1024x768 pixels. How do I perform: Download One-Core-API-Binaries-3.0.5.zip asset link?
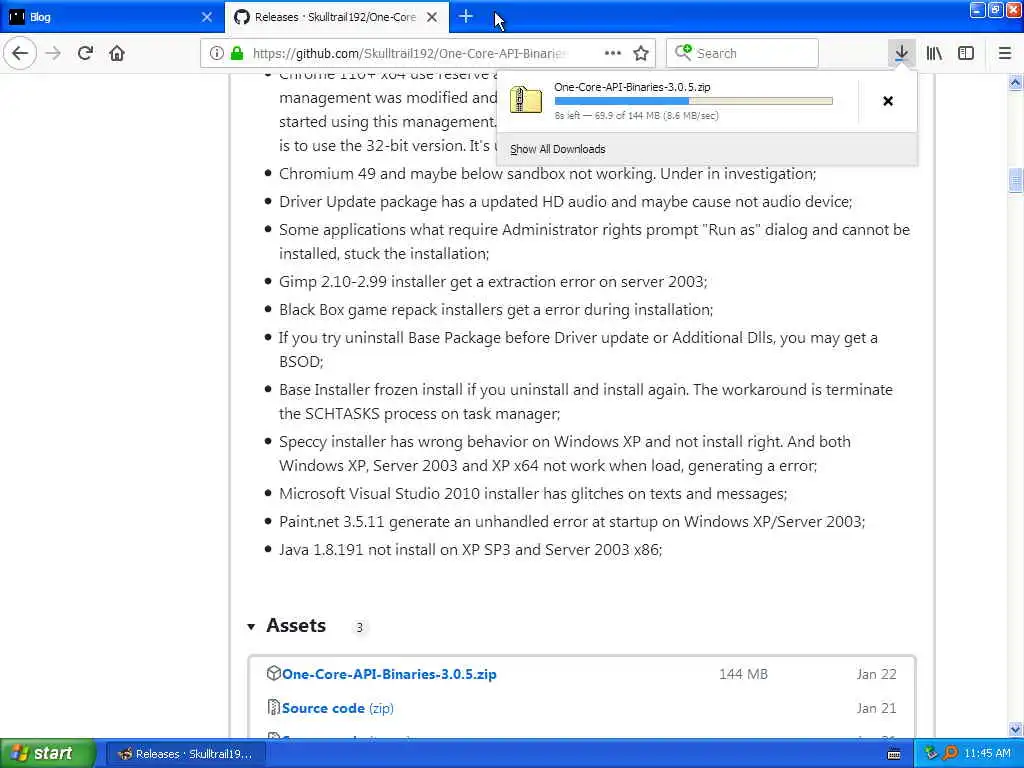(x=389, y=674)
